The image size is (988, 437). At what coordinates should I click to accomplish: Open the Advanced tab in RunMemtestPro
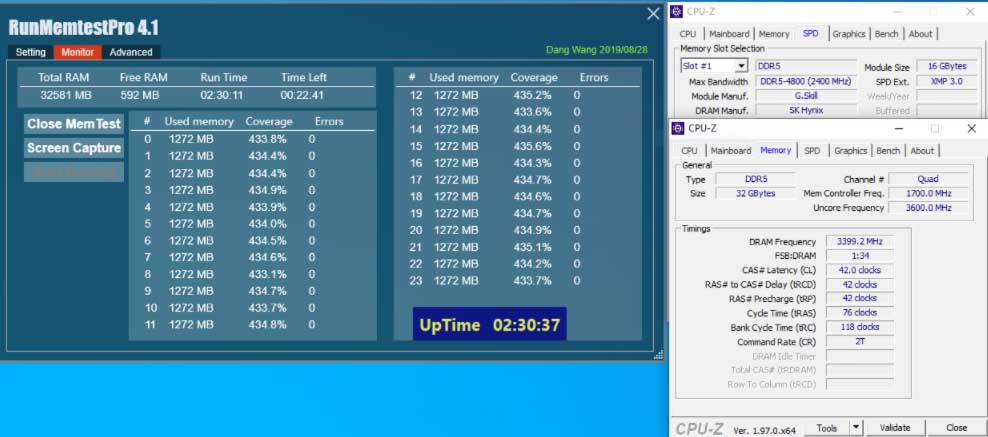[131, 52]
